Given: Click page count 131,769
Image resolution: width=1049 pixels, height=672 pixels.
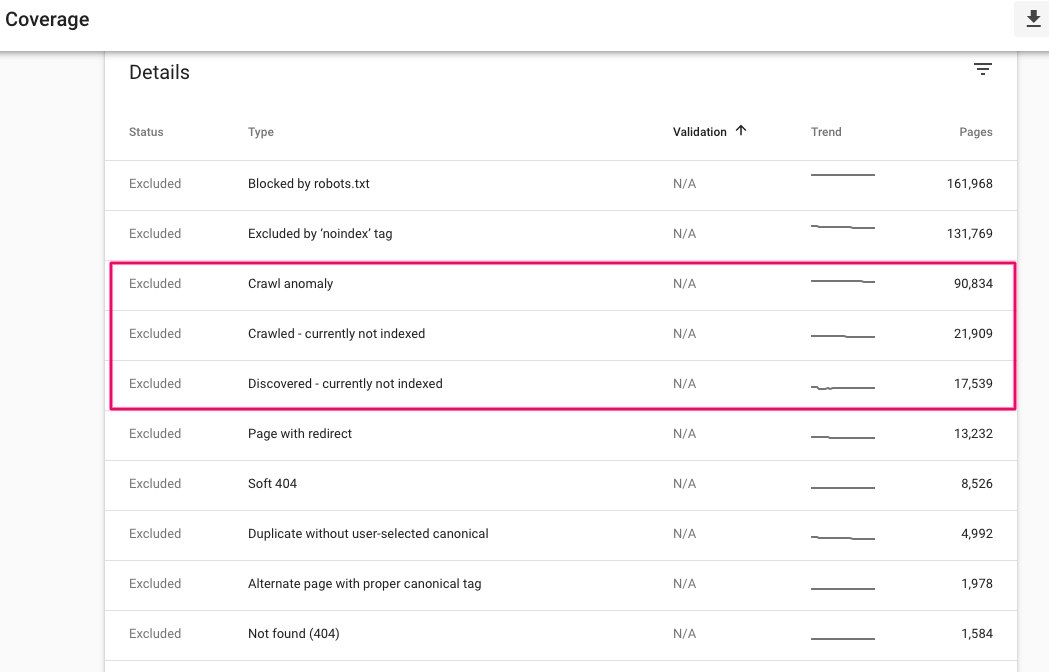Looking at the screenshot, I should [x=969, y=234].
